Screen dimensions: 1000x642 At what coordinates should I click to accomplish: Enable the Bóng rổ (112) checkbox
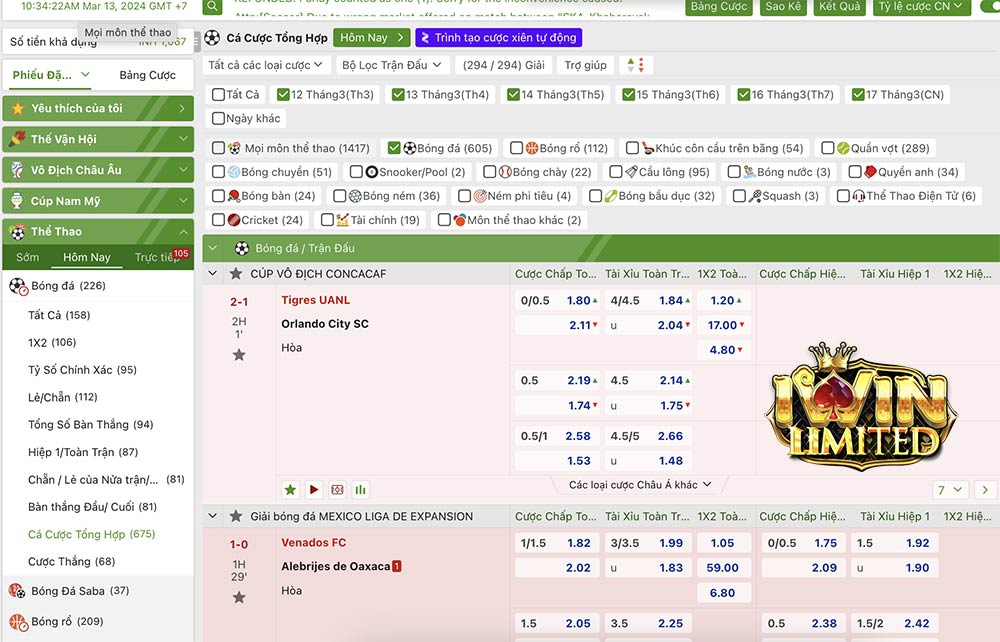click(x=516, y=148)
